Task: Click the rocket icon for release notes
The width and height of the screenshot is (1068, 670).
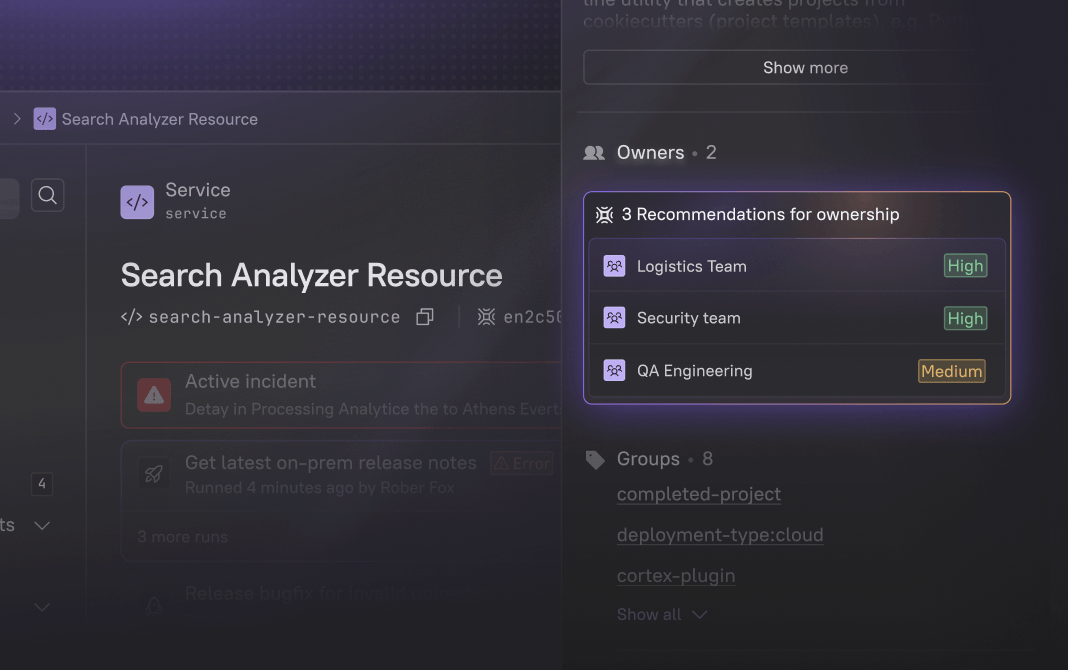Action: [x=154, y=474]
